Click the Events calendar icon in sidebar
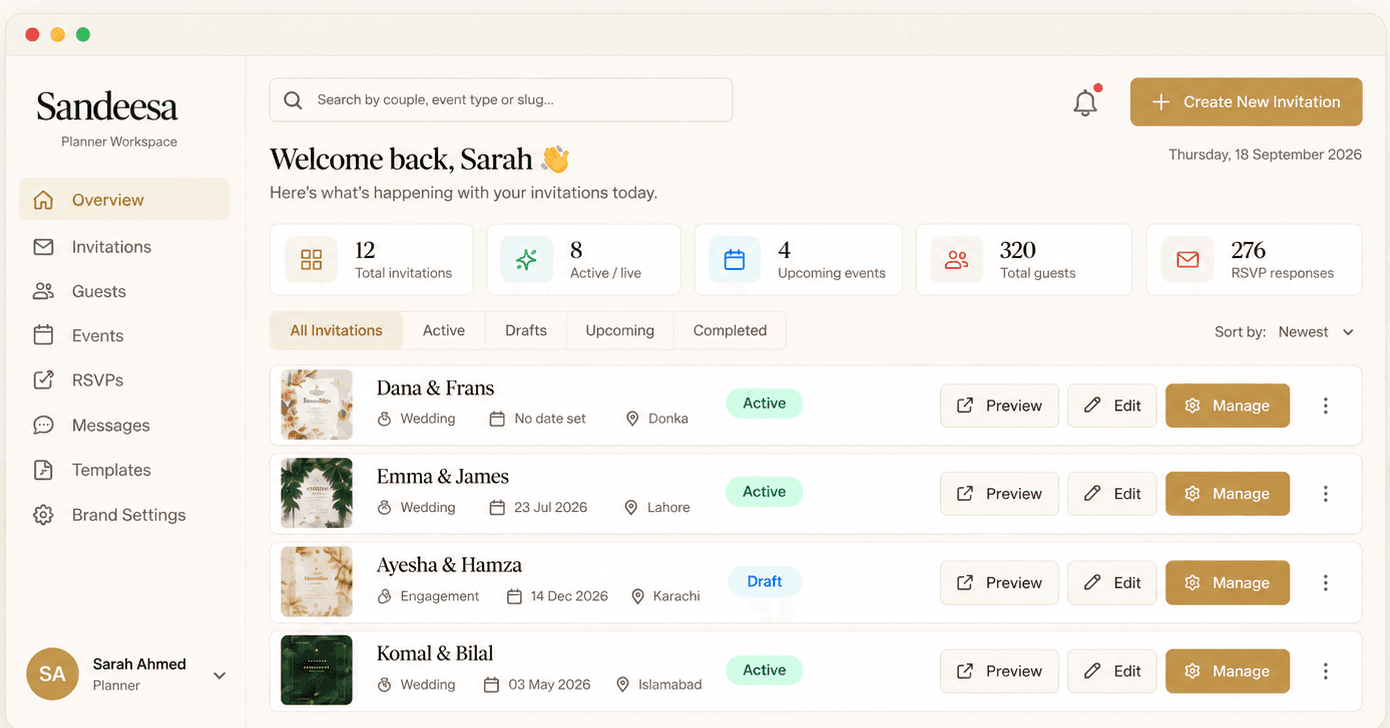1390x728 pixels. (43, 335)
